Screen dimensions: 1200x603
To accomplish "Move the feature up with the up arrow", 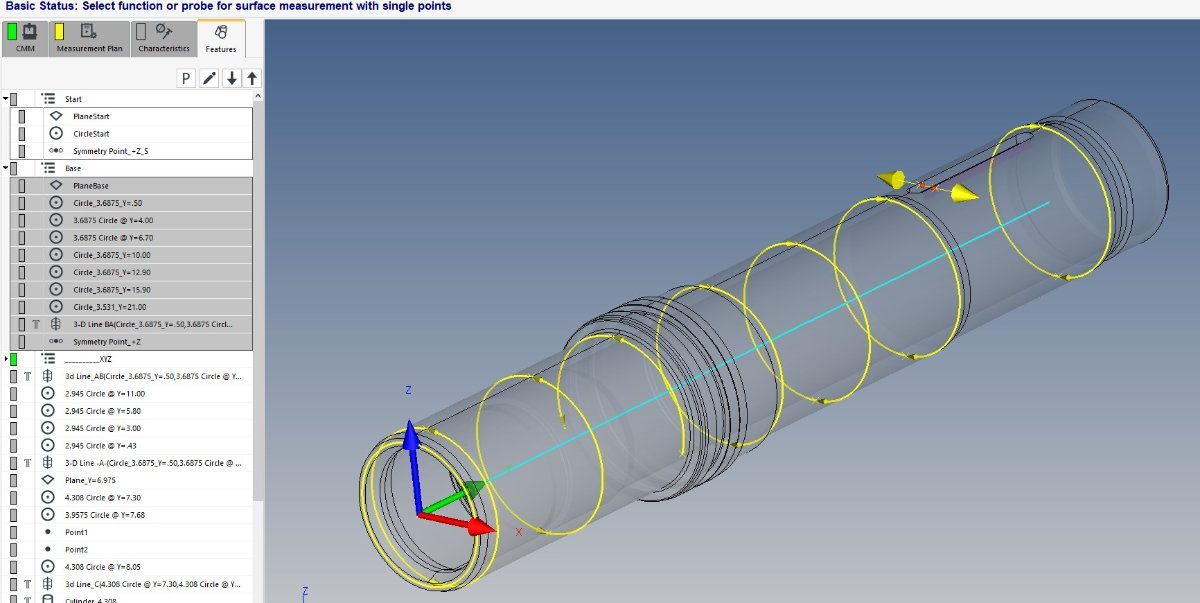I will [252, 78].
